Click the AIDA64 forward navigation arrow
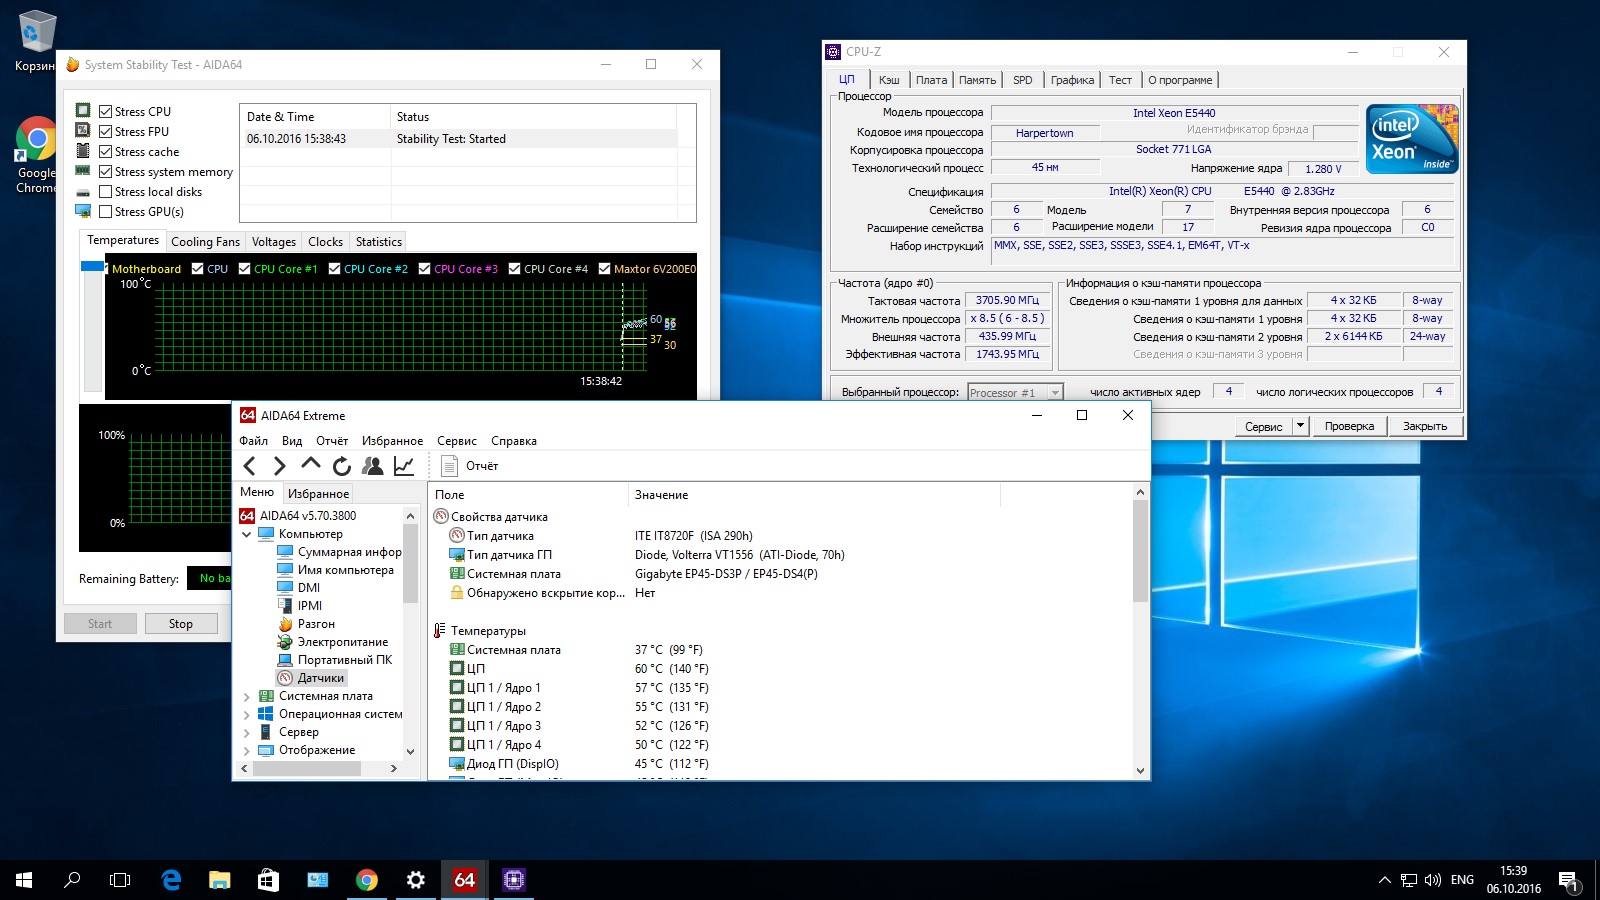The image size is (1600, 900). pyautogui.click(x=280, y=466)
